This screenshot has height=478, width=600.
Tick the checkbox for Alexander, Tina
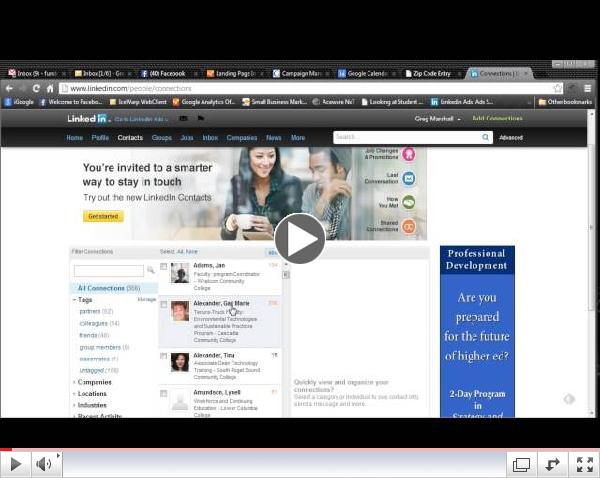click(x=163, y=356)
